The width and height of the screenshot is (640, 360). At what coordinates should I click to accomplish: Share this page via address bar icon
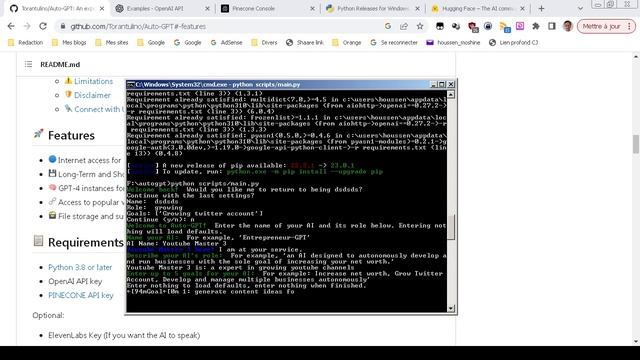tap(404, 26)
